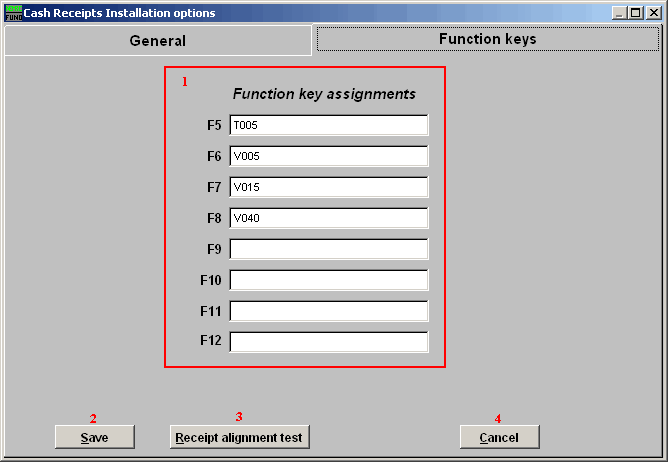The height and width of the screenshot is (462, 668).
Task: Minimize the Cash Receipts Installation options window
Action: [x=621, y=13]
